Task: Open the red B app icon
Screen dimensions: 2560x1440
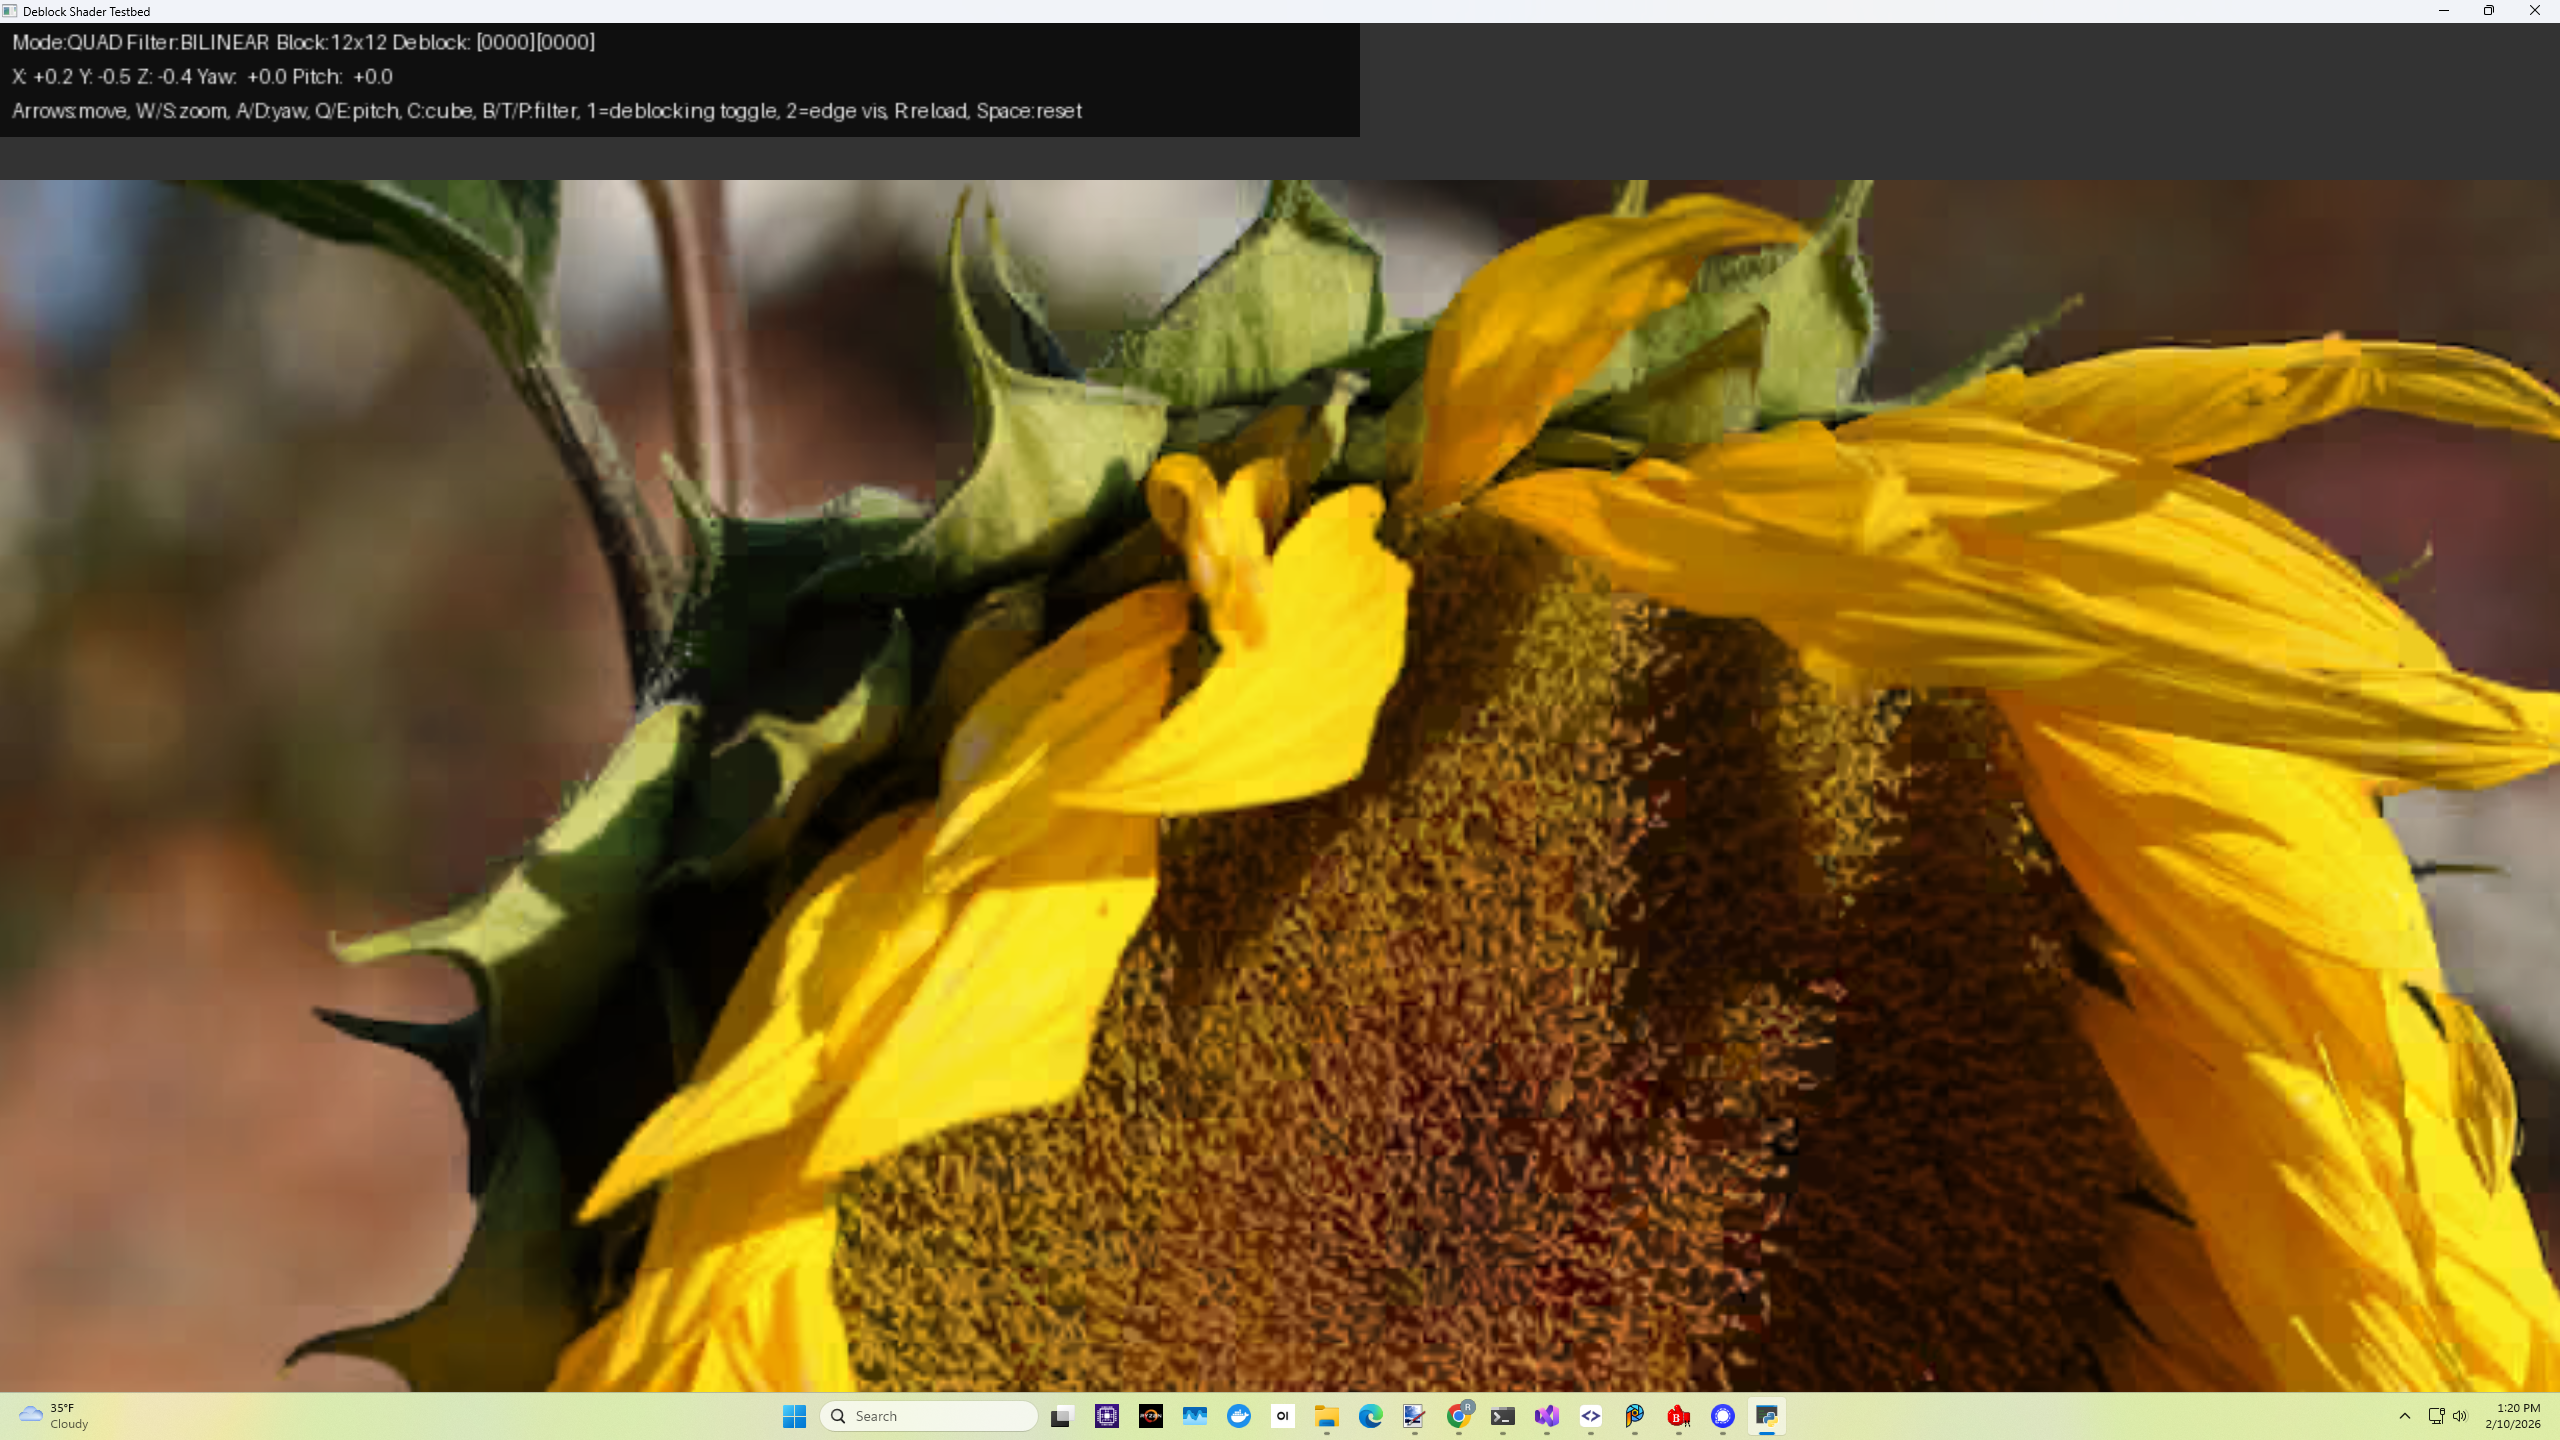Action: click(1678, 1416)
